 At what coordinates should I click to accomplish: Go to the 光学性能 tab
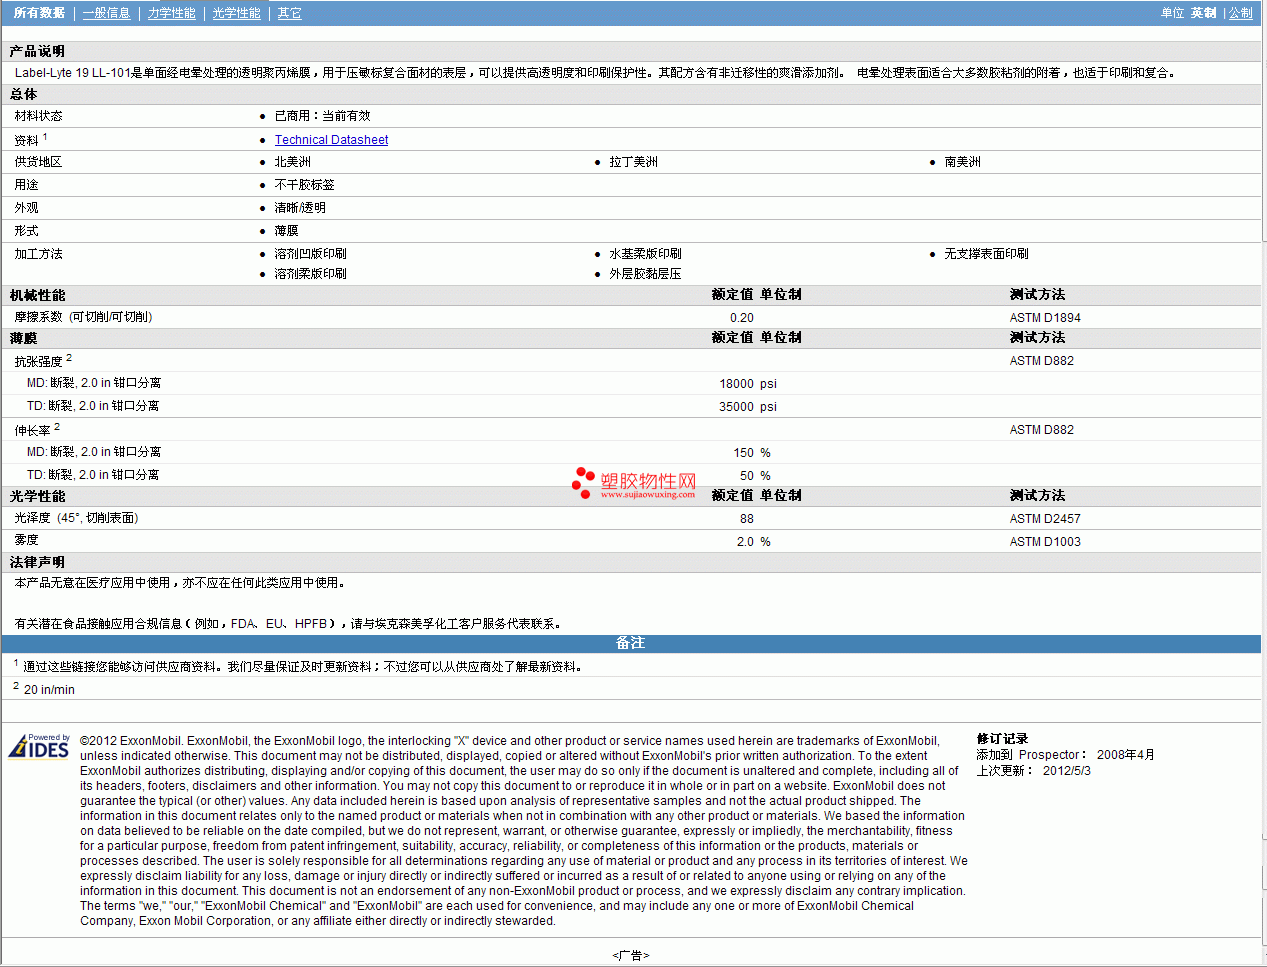[236, 13]
